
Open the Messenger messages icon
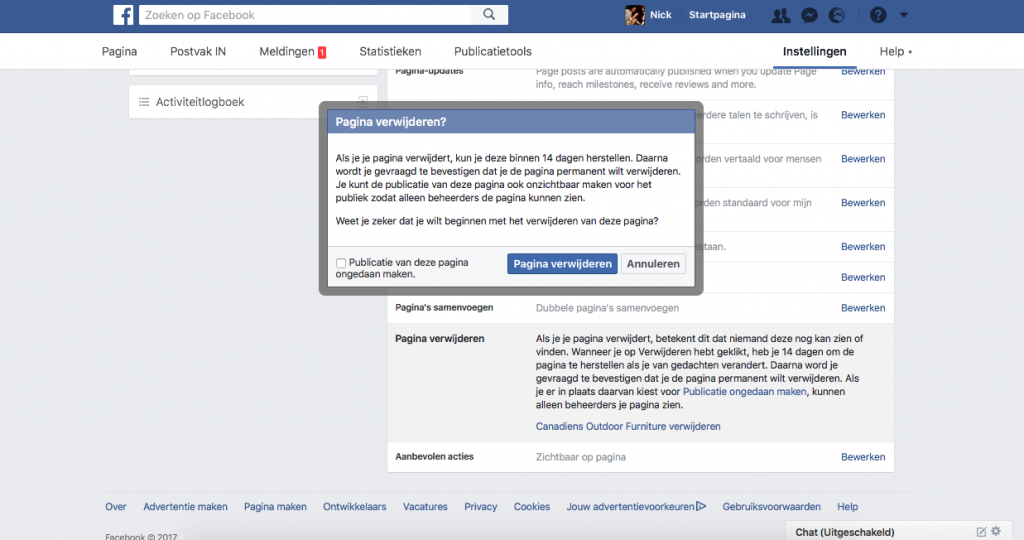pyautogui.click(x=809, y=15)
